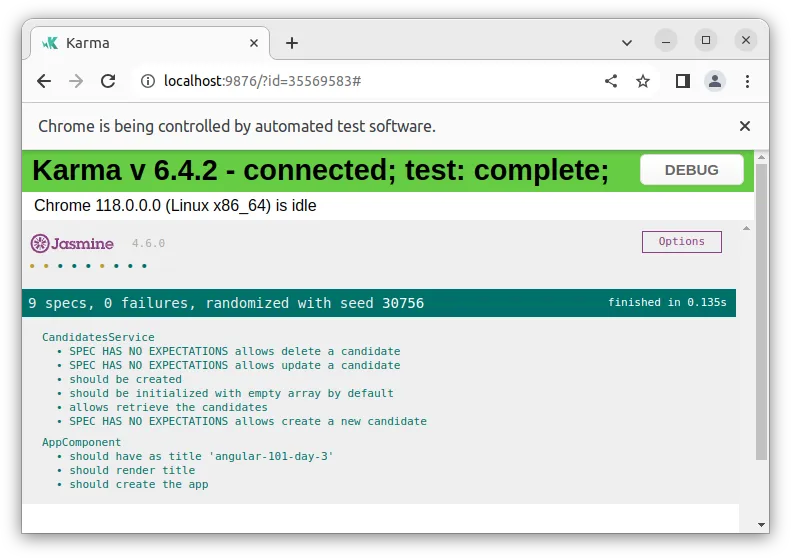Click 'finished in 0.135s' text
The width and height of the screenshot is (791, 558).
pos(667,302)
